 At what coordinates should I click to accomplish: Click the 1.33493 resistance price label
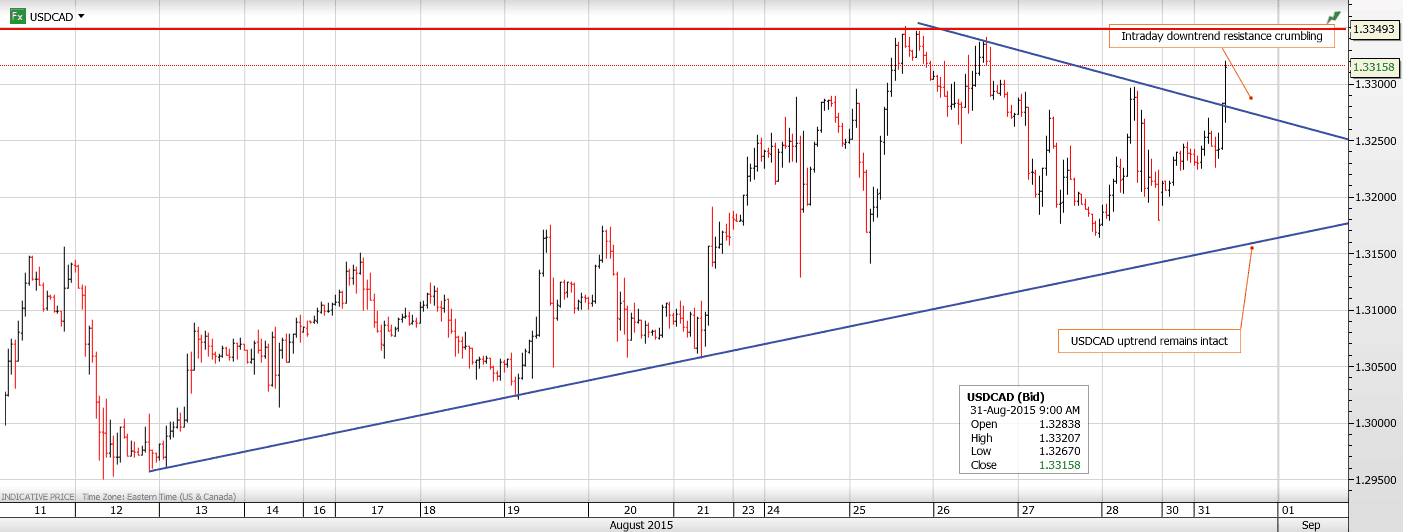[1373, 30]
